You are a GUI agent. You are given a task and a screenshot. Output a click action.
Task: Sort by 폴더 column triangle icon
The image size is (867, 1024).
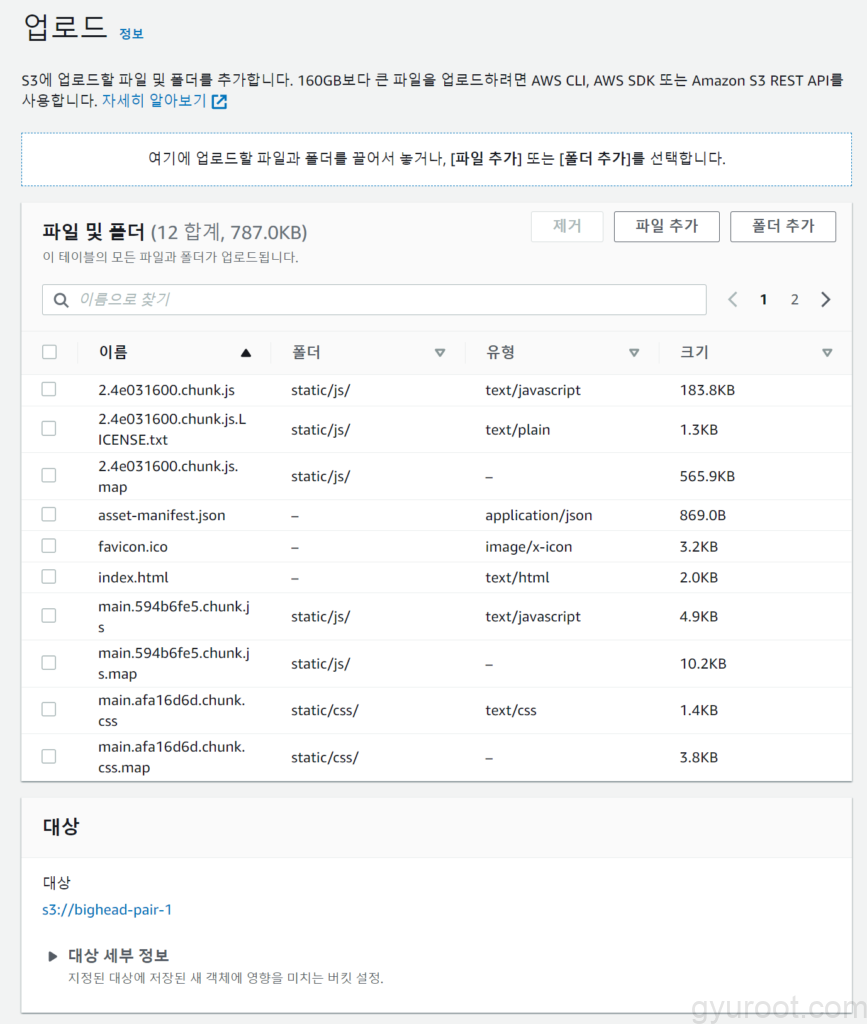coord(440,353)
